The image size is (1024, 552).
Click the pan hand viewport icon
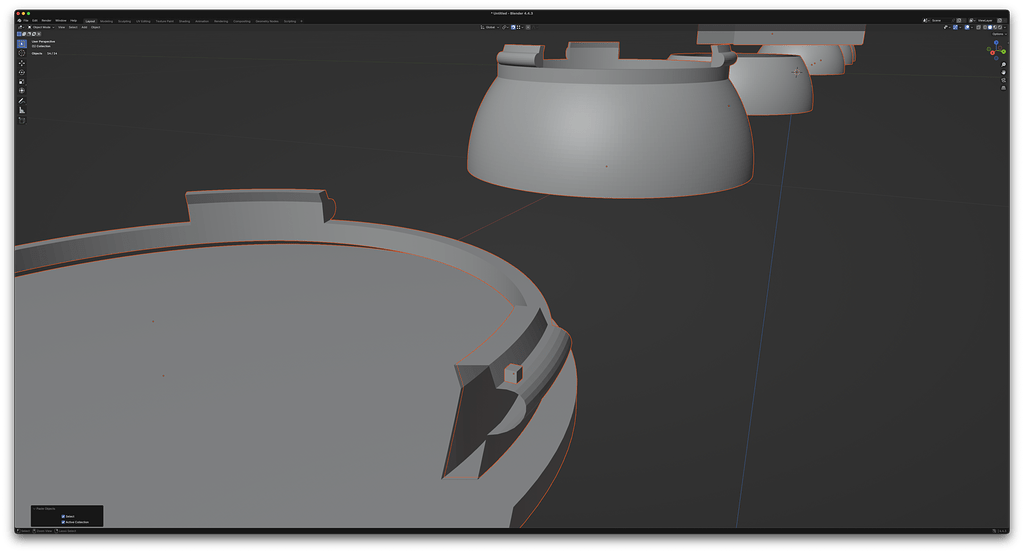point(1004,73)
